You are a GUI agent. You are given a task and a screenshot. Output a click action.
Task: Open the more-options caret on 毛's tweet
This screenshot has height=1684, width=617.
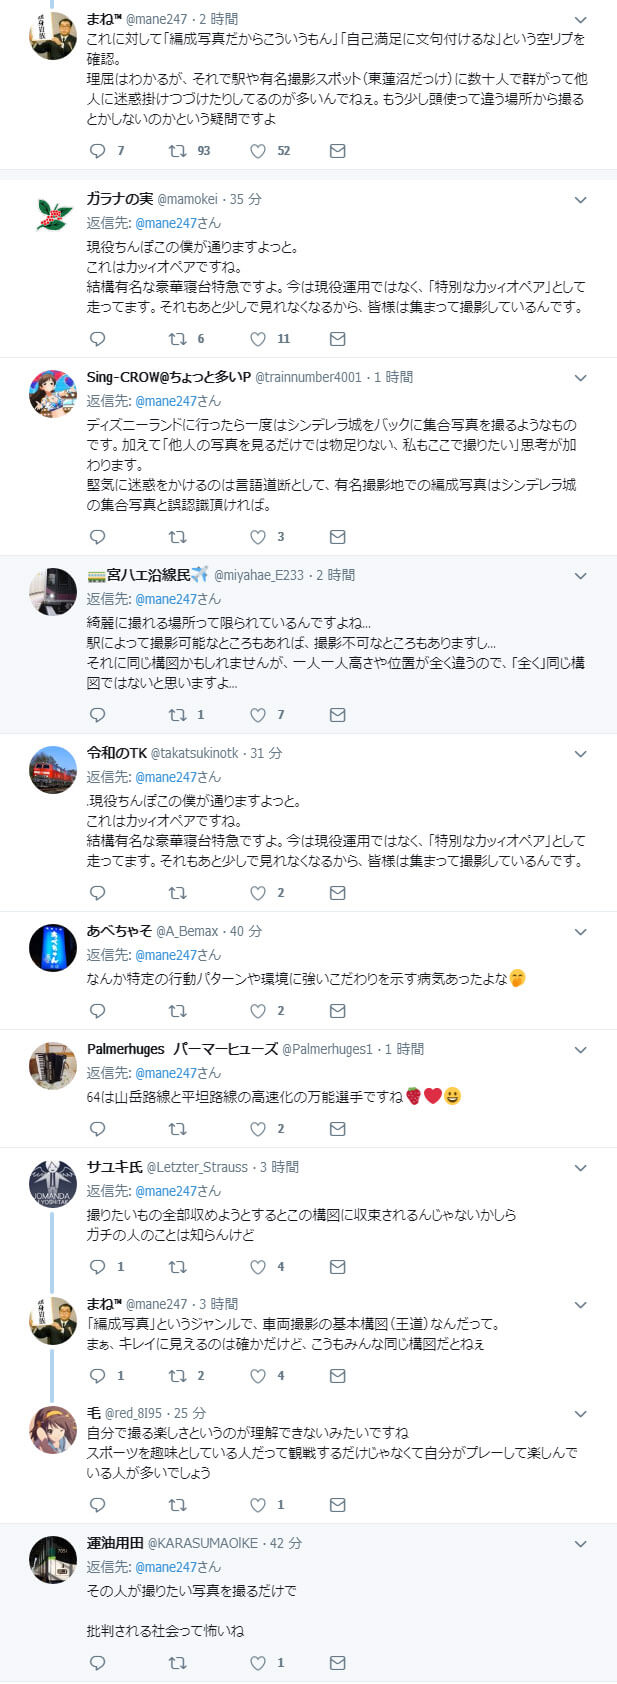[580, 1414]
